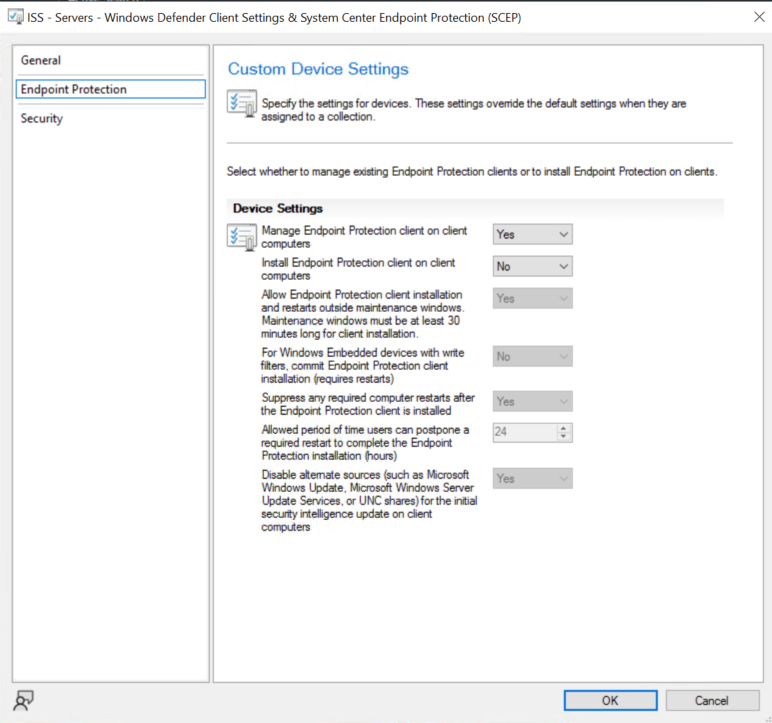The height and width of the screenshot is (723, 772).
Task: Click the checklist icon next to Manage Endpoint Protection
Action: (242, 237)
